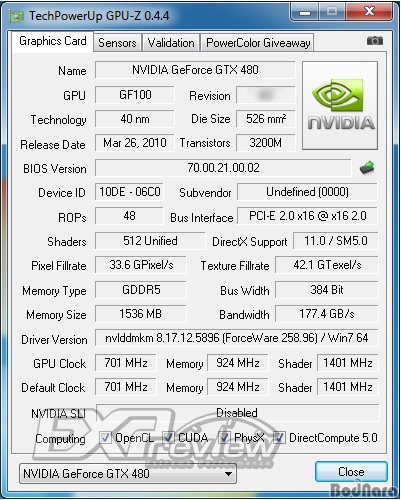Click the Device ID field 10DE - 06C0
Viewport: 401px width, 500px height.
coord(130,192)
